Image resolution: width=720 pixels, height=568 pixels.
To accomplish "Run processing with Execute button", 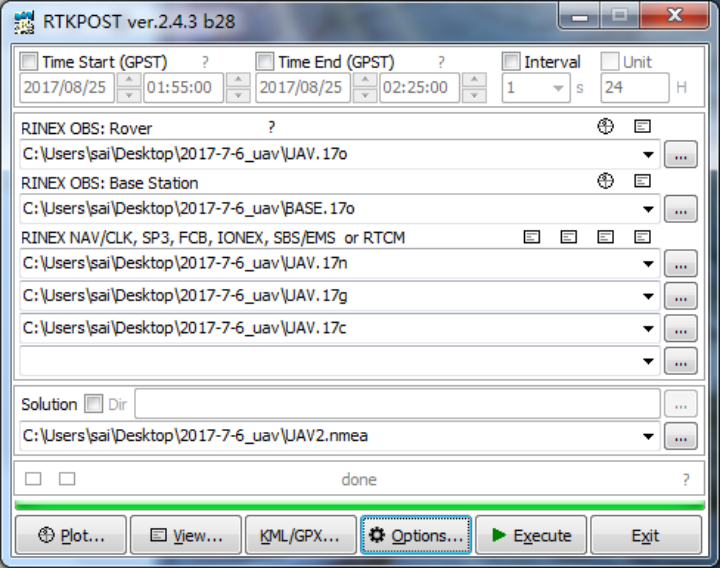I will [x=531, y=535].
